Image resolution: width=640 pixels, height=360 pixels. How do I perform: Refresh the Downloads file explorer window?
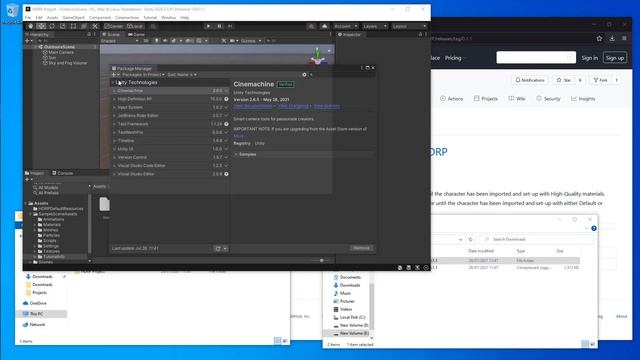(471, 239)
